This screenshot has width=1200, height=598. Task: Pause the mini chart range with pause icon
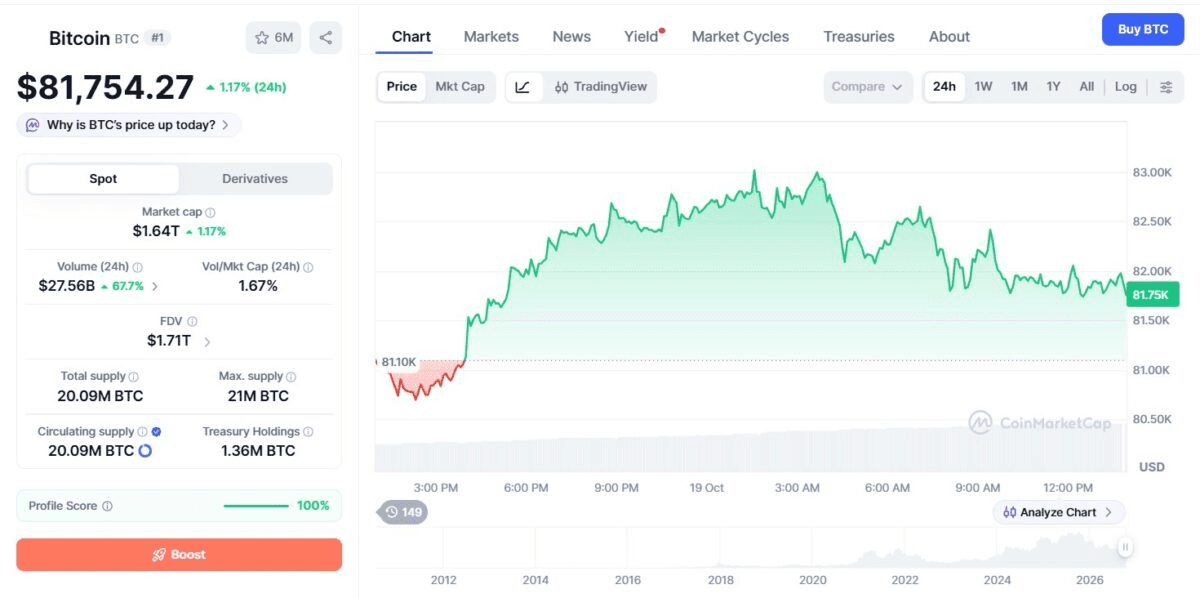click(x=1125, y=547)
